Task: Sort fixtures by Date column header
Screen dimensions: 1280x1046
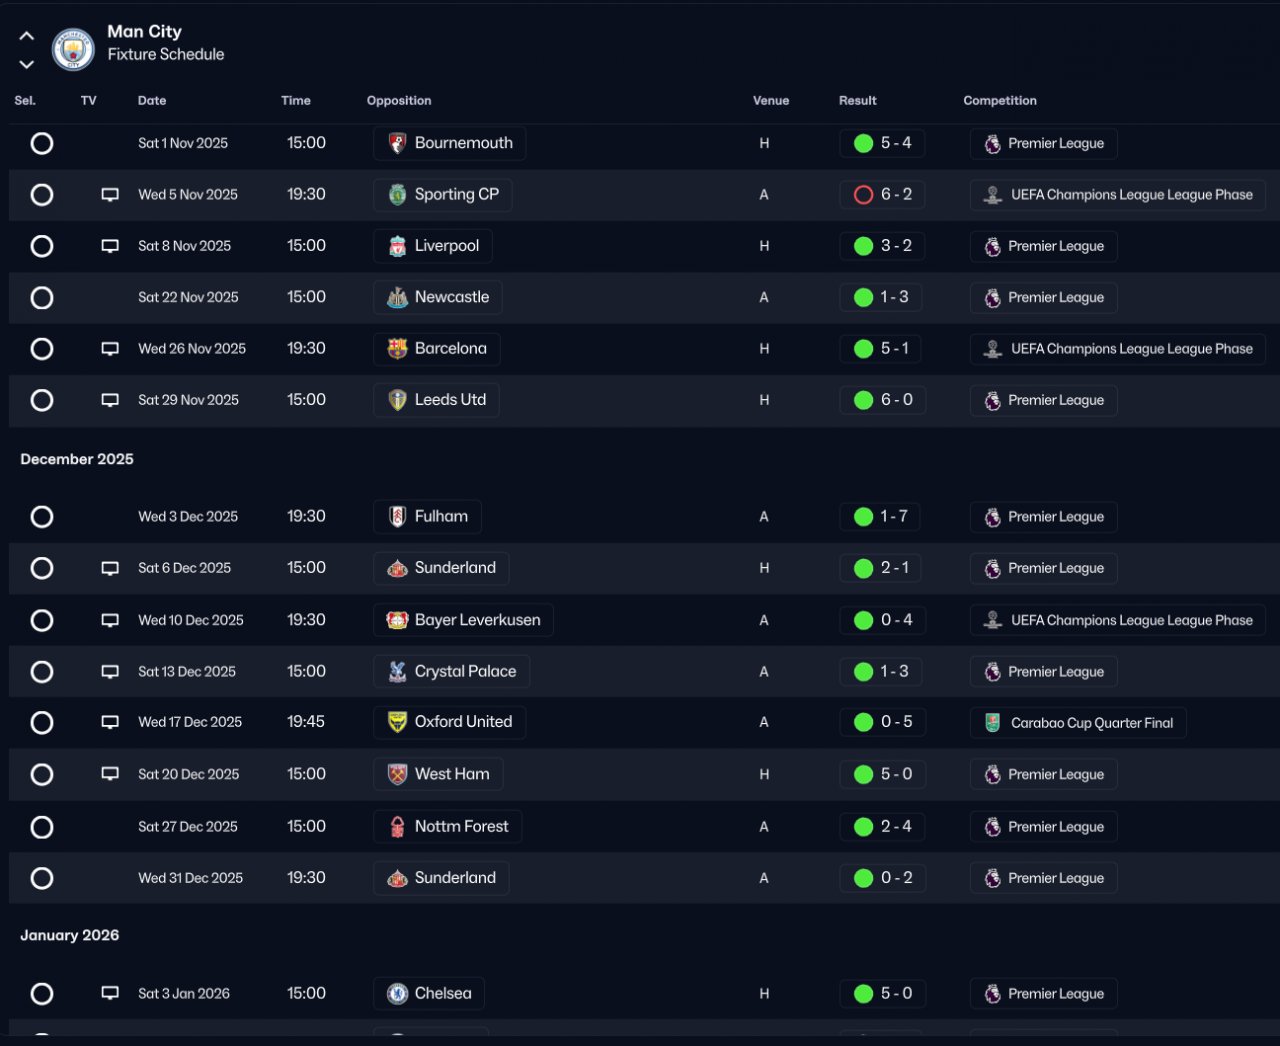Action: click(x=152, y=101)
